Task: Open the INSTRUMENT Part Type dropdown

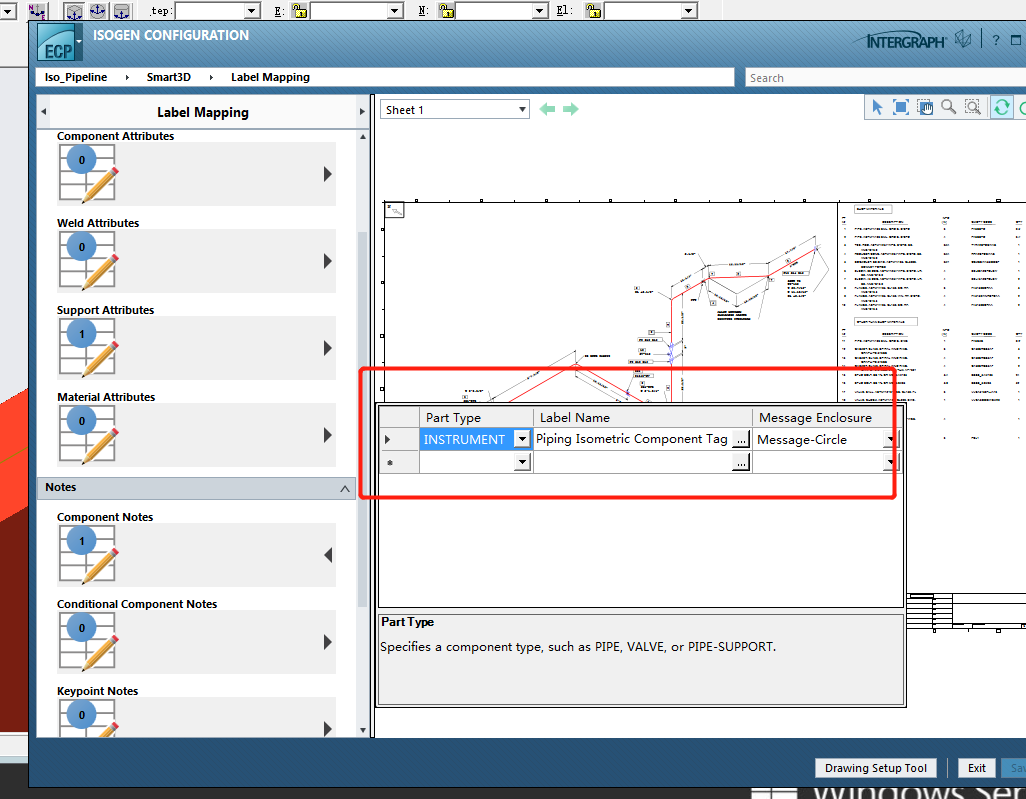Action: (x=522, y=439)
